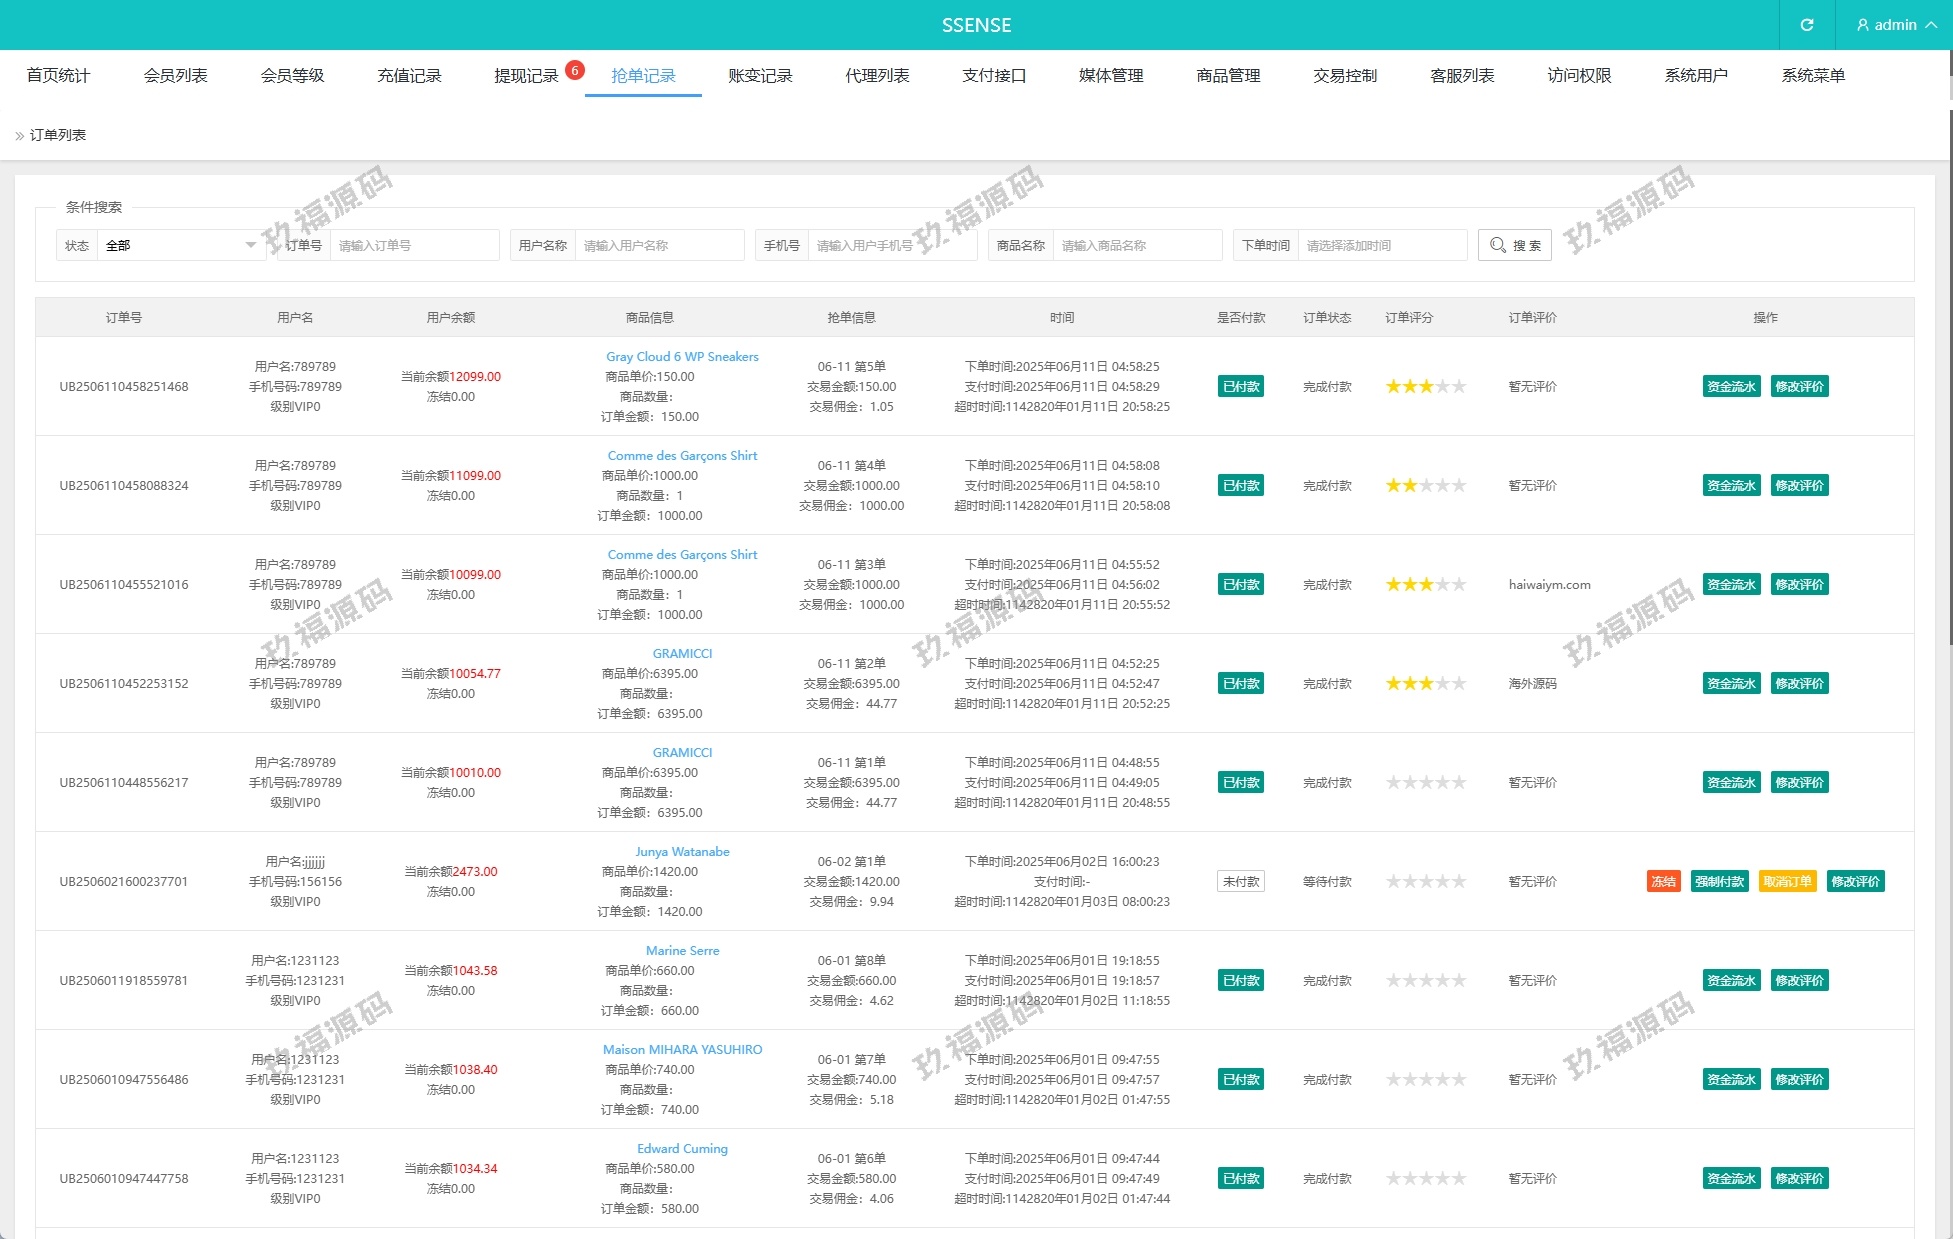Viewport: 1953px width, 1239px height.
Task: Click first star on Marine Serre order rating
Action: coord(1393,981)
